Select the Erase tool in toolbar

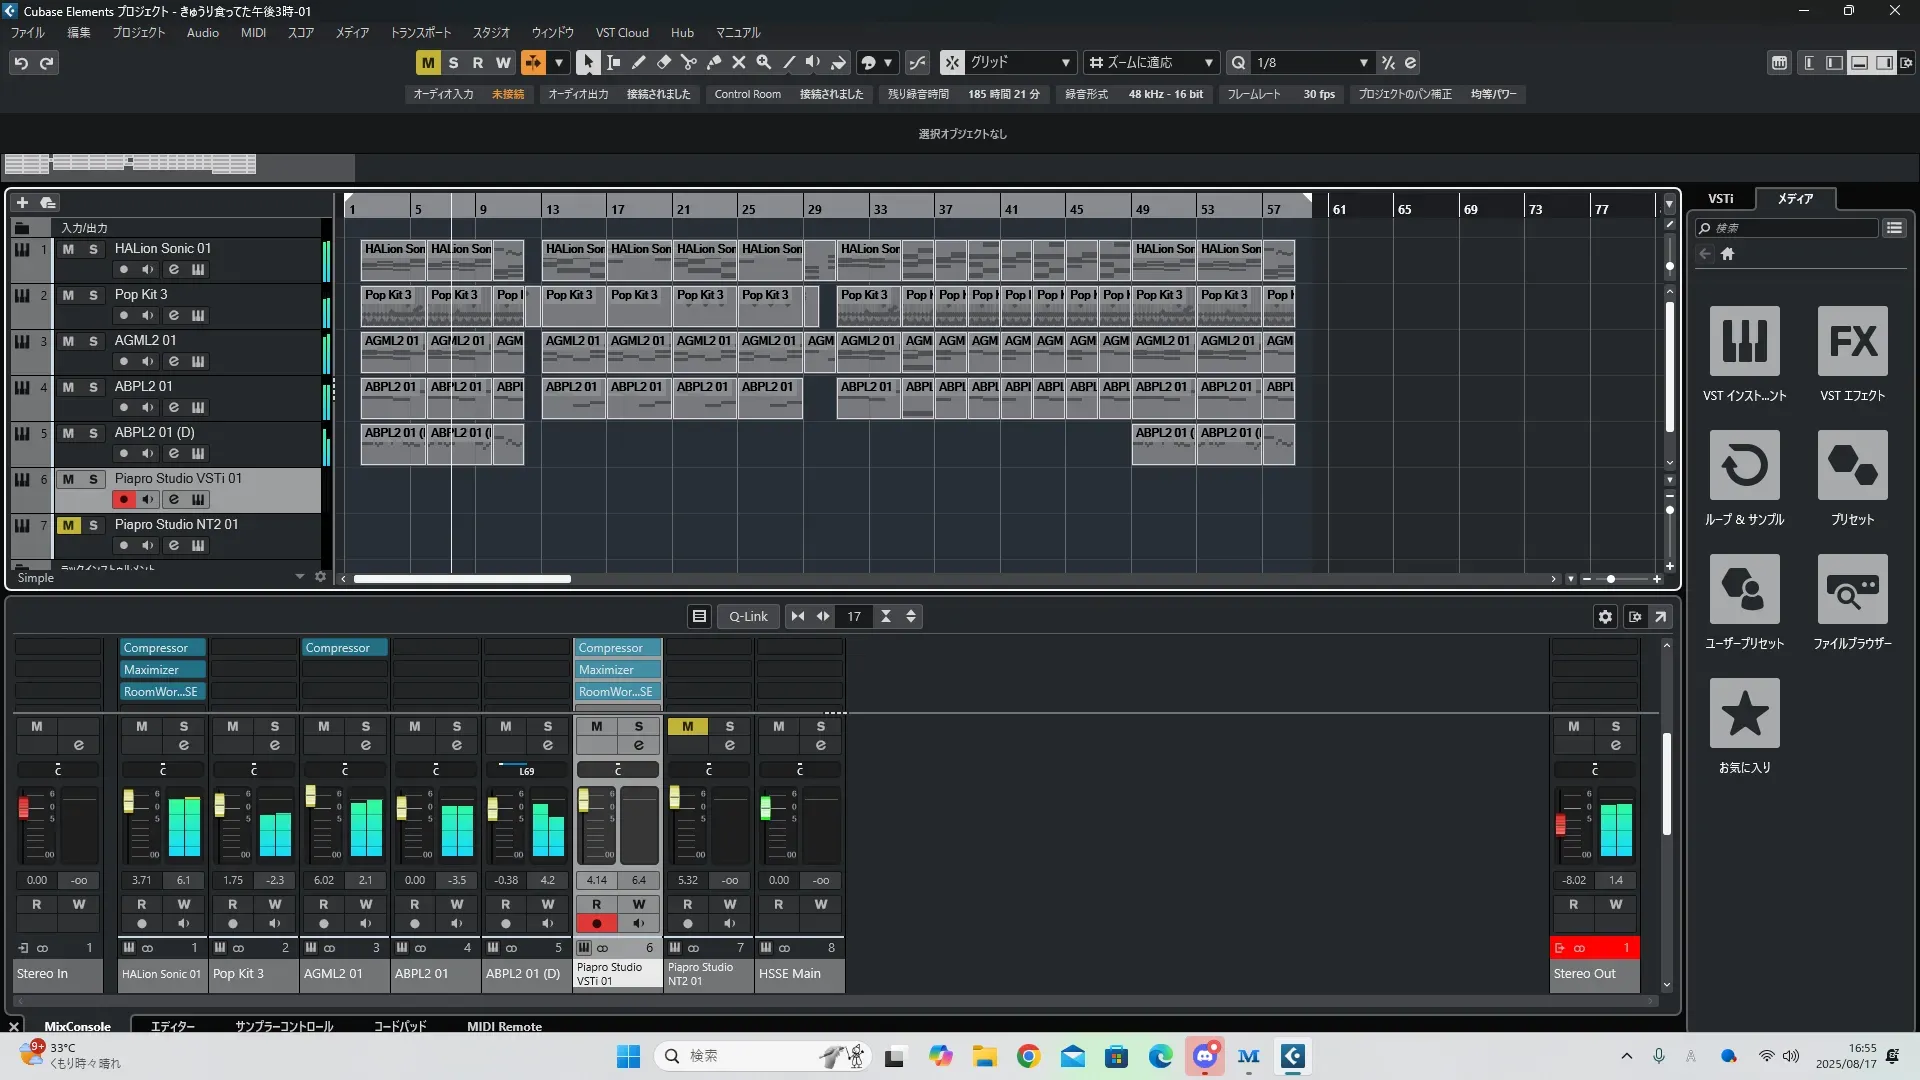(x=663, y=62)
